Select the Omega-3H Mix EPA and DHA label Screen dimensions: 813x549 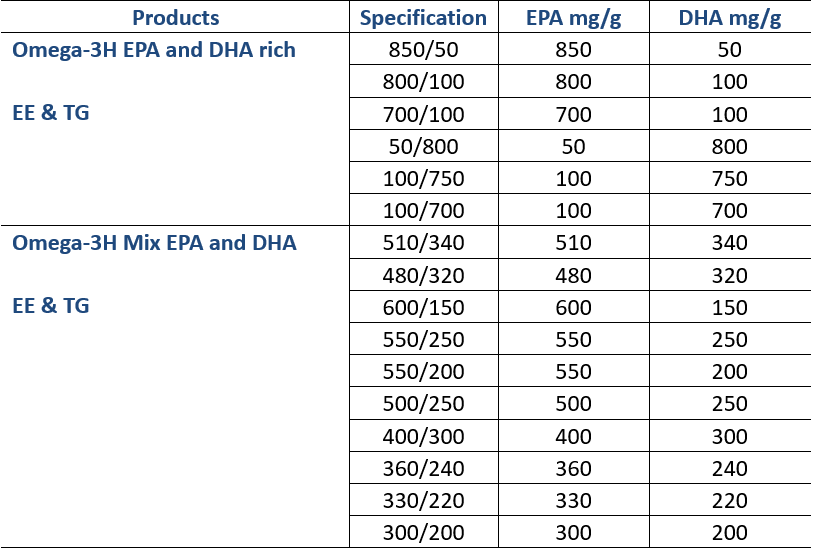pos(154,243)
